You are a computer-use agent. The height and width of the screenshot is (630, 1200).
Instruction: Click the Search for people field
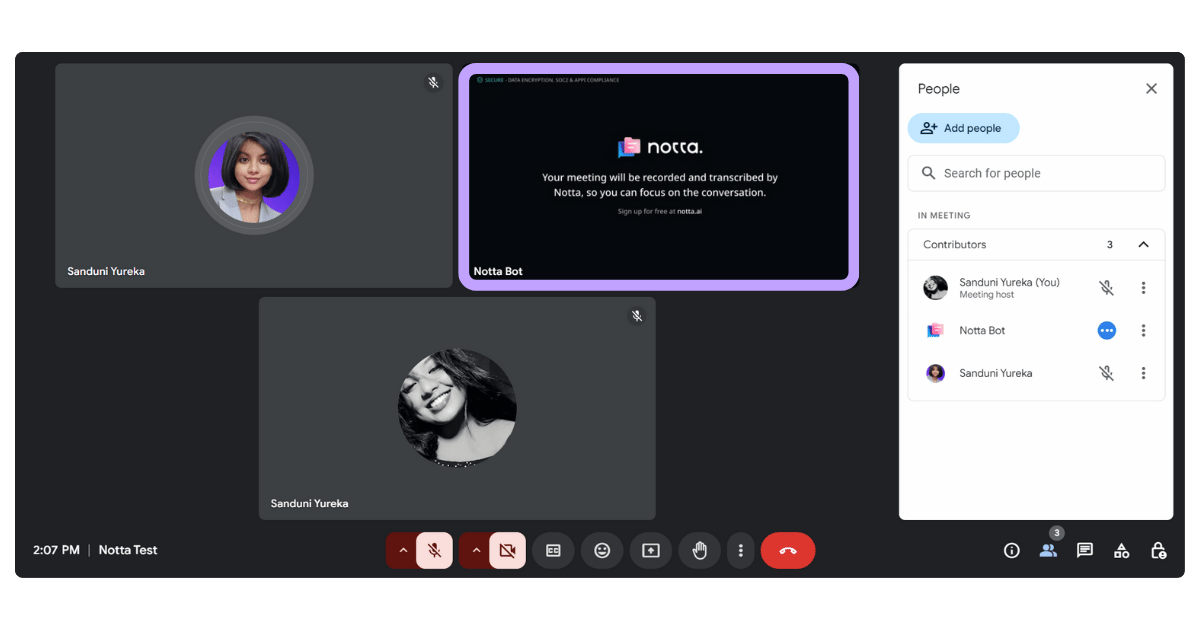point(1036,173)
